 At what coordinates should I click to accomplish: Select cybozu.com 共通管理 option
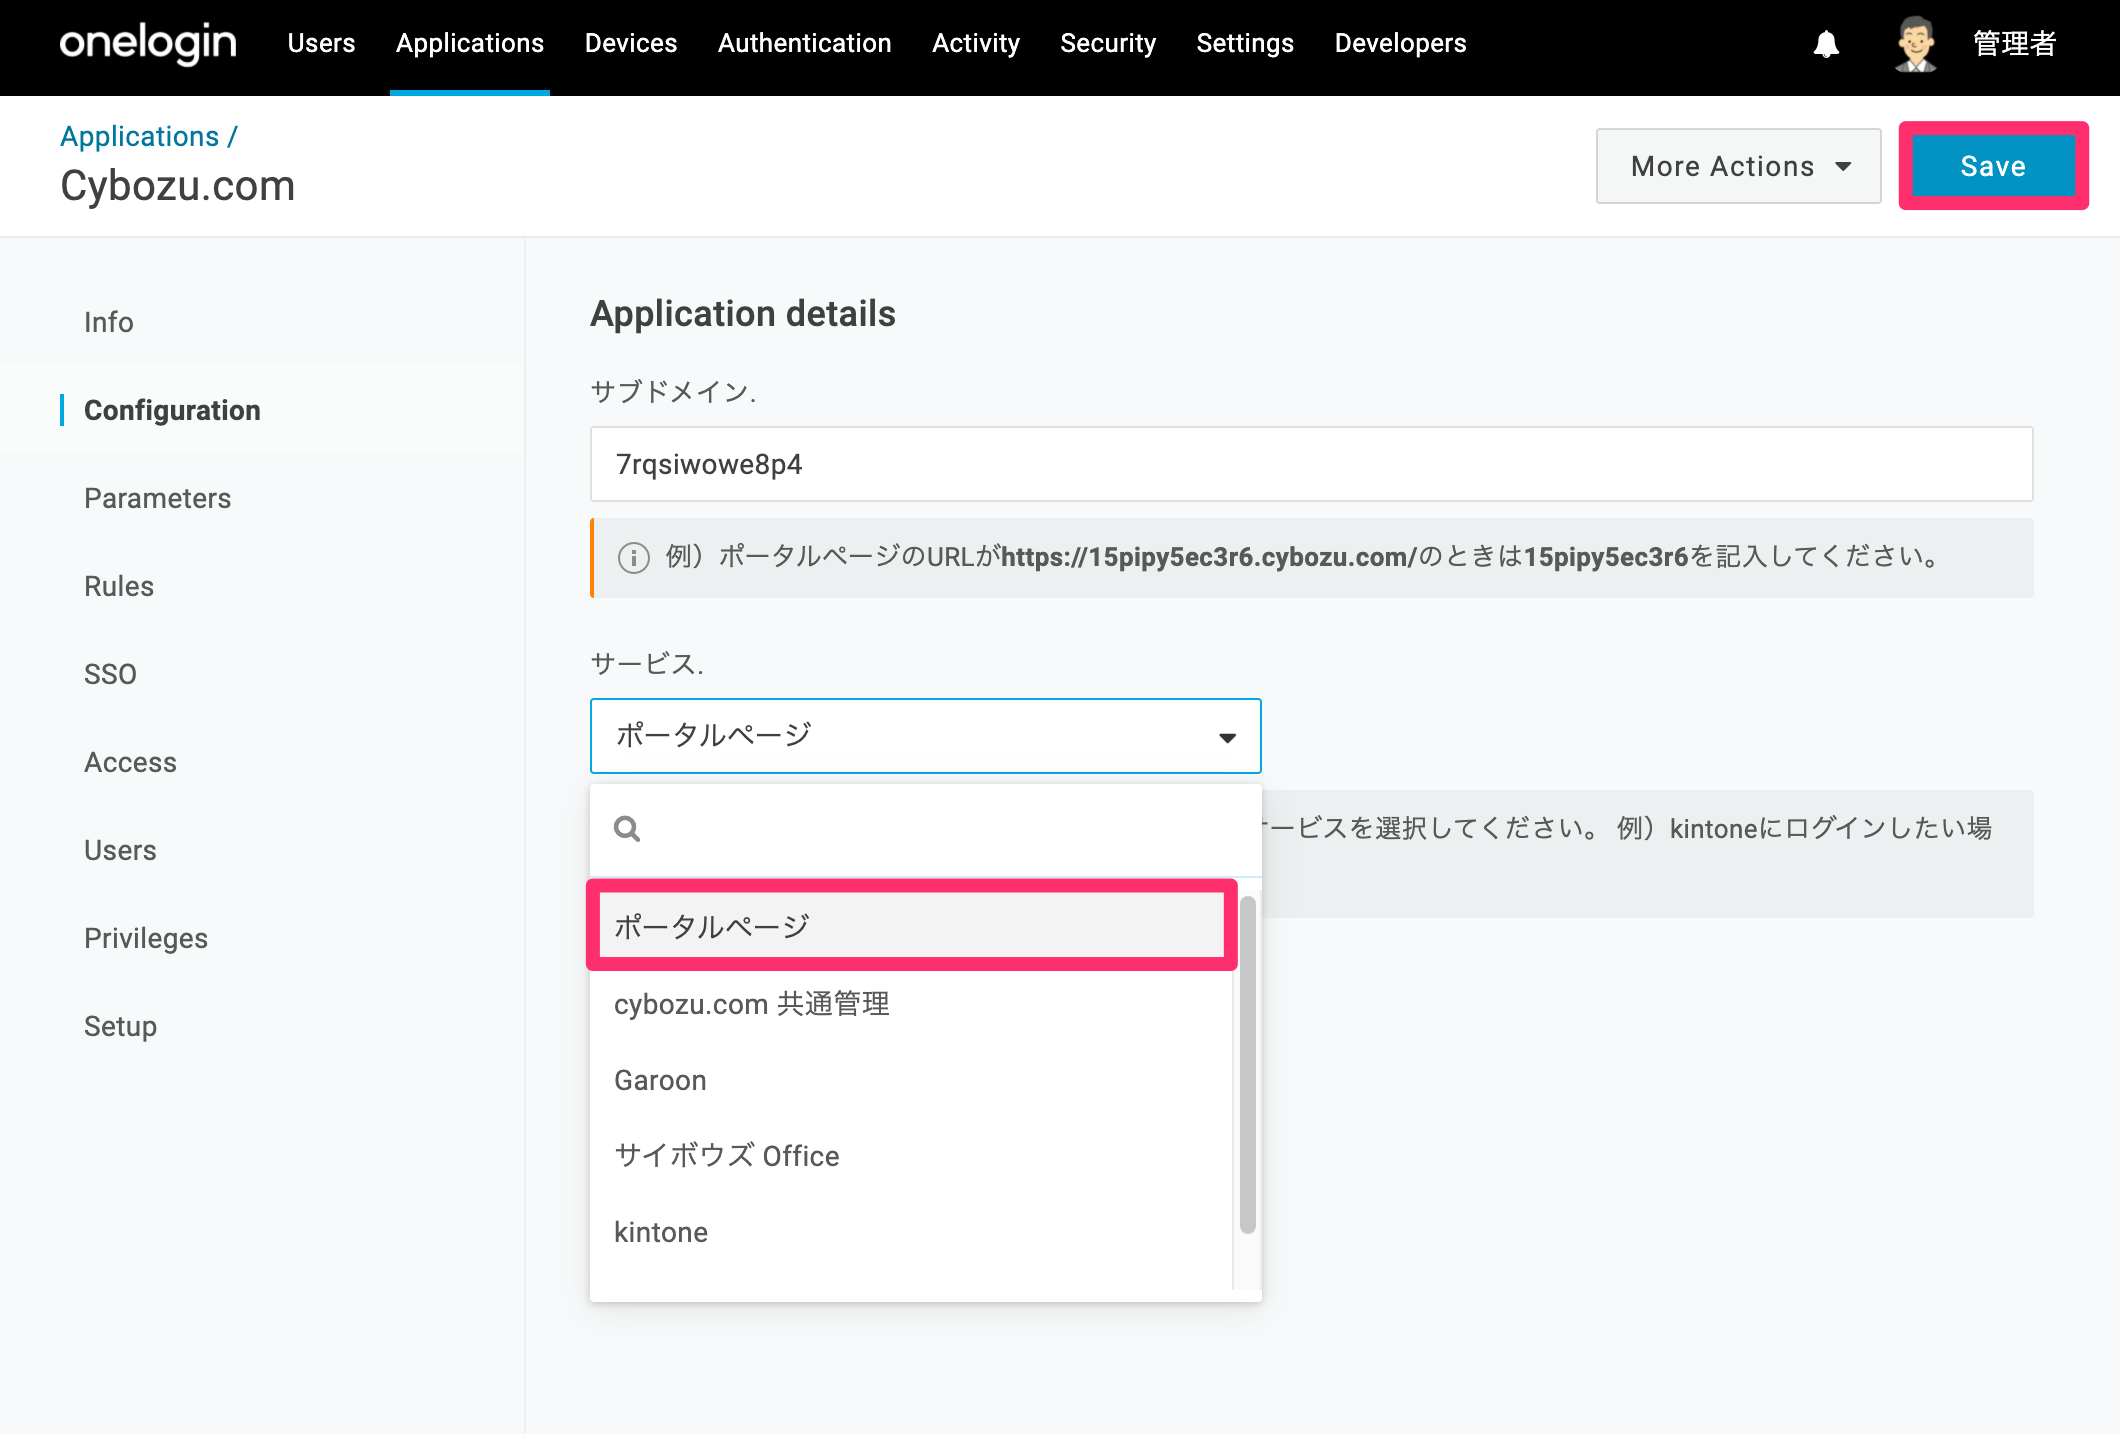click(x=912, y=1003)
